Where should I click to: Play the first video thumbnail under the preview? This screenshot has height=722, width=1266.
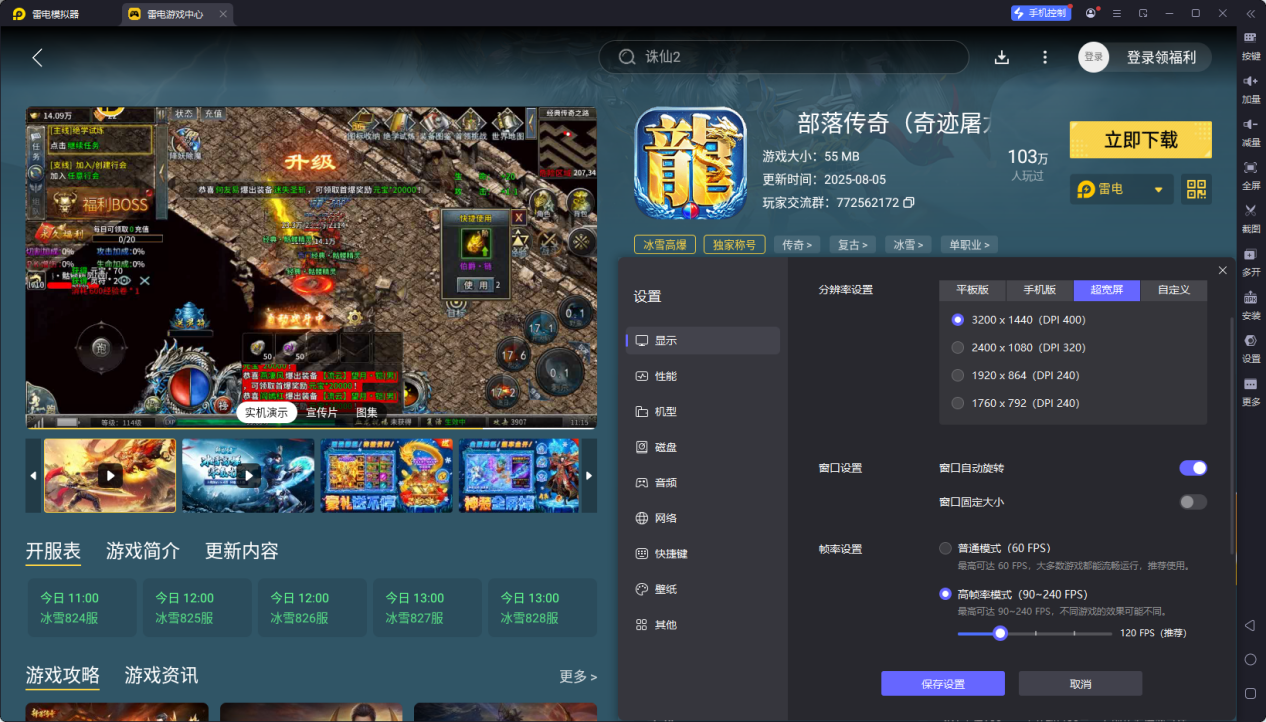pos(110,475)
